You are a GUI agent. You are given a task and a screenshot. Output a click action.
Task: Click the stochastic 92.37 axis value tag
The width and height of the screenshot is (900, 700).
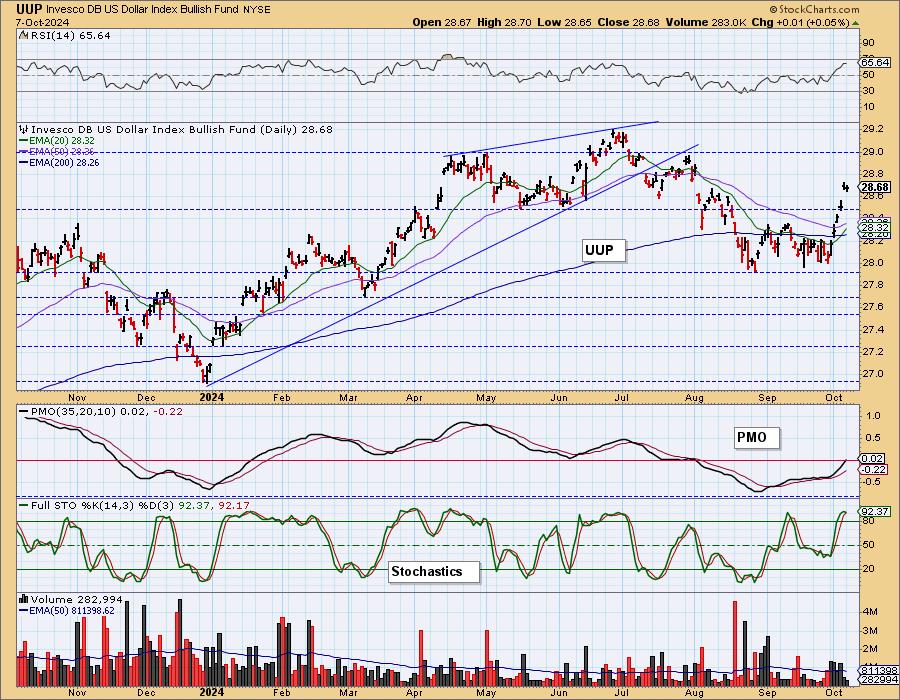coord(876,511)
